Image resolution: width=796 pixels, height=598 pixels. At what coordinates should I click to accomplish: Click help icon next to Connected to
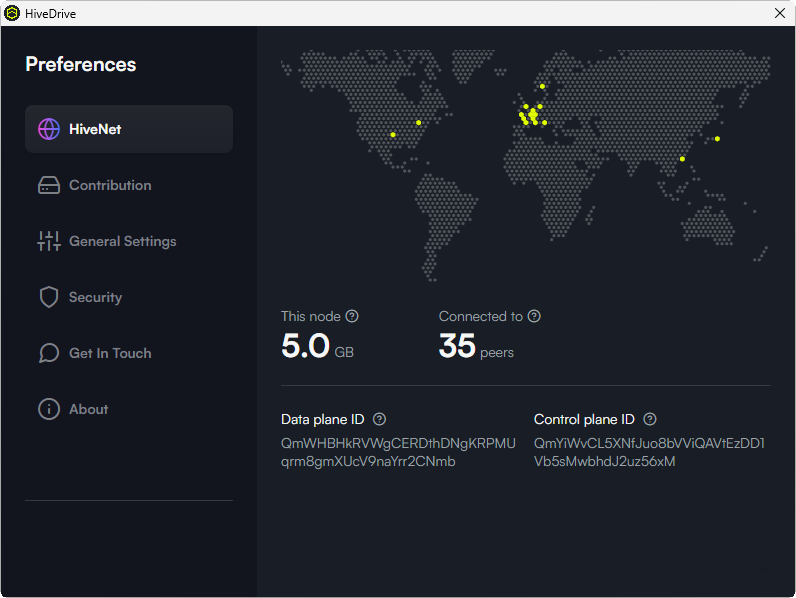534,316
